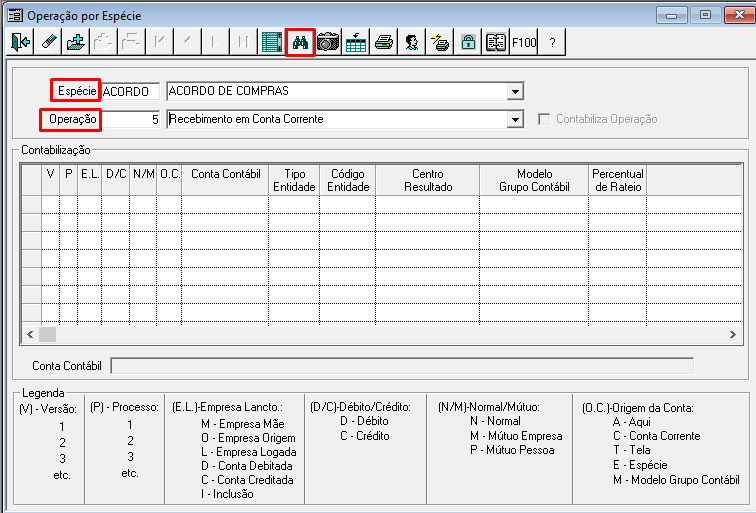Viewport: 756px width, 513px height.
Task: Click the Operação field label
Action: click(73, 119)
